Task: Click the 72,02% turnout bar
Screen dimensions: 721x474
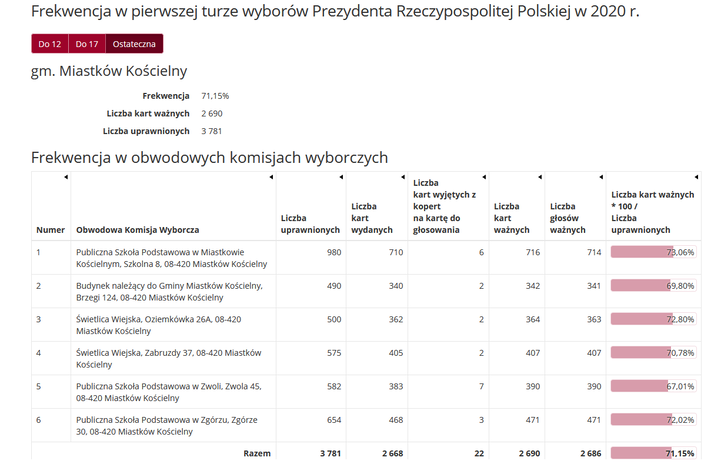Action: click(x=653, y=420)
